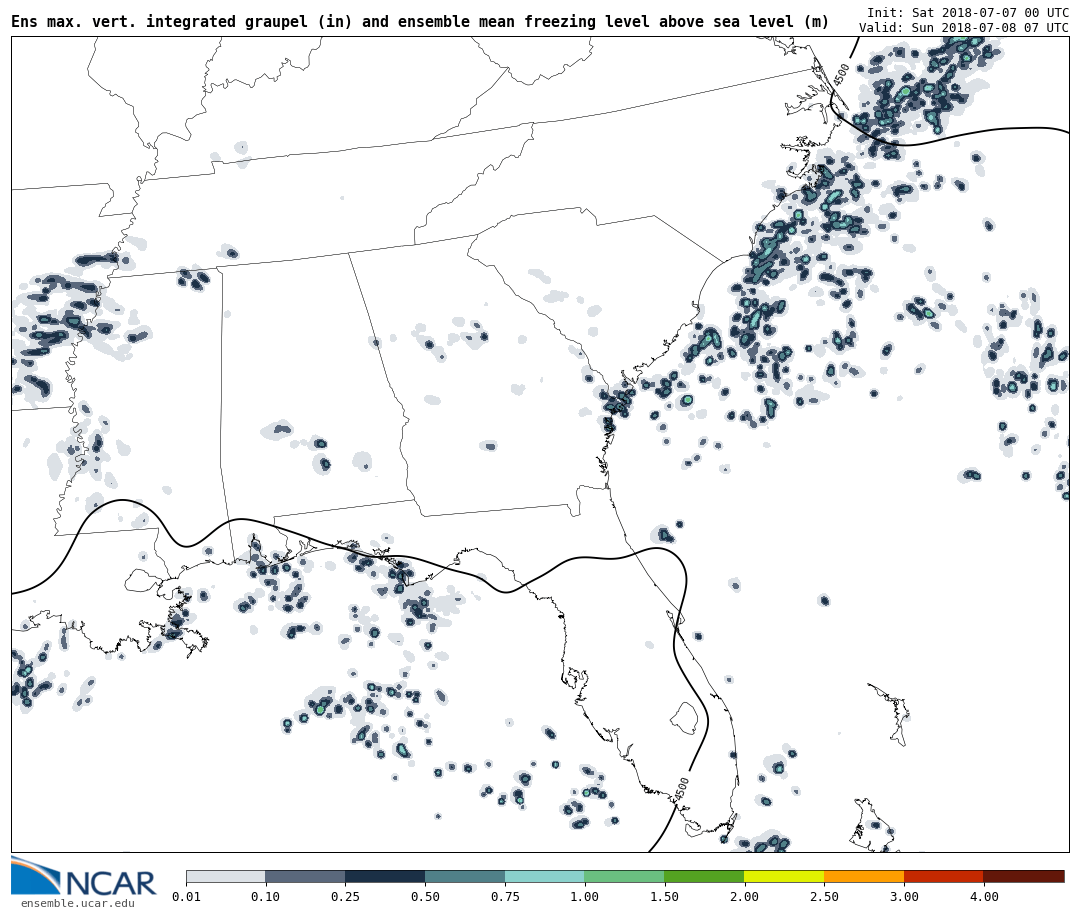Screen dimensions: 1080x915
Task: Click the 0.10 colorbar tick label
Action: [x=265, y=896]
